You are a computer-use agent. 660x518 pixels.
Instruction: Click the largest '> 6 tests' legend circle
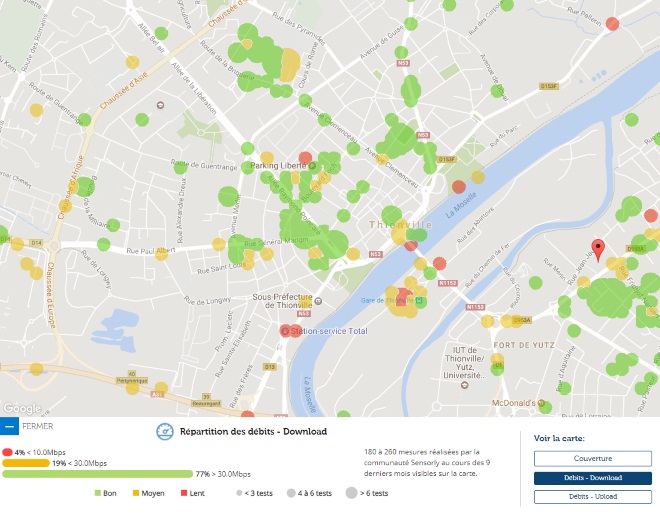351,493
